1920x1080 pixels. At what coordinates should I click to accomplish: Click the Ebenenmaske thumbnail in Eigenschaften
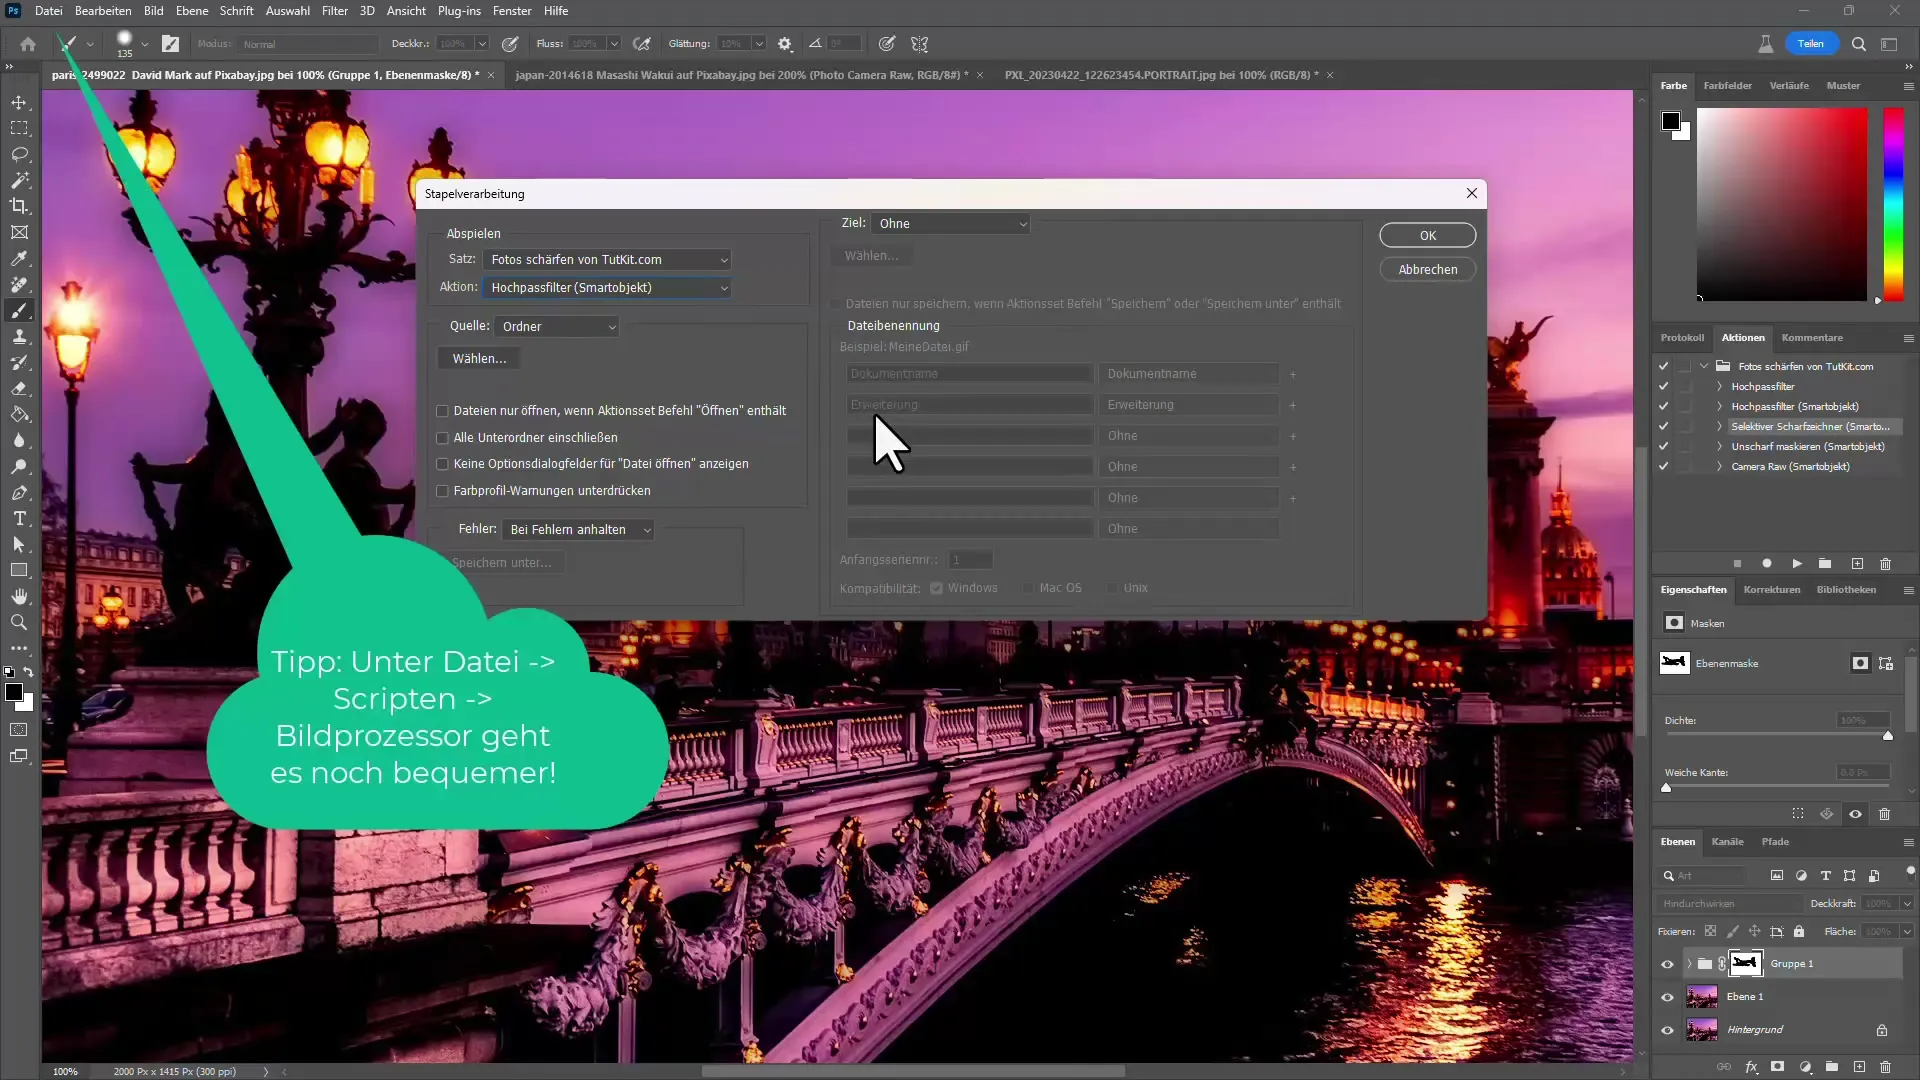[1674, 663]
